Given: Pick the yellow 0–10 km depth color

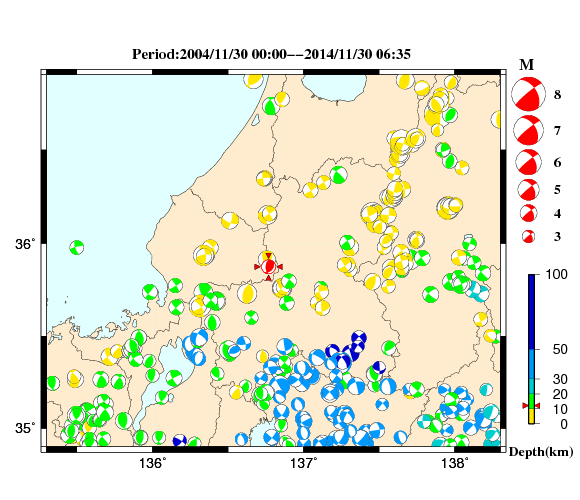Looking at the screenshot, I should coord(532,416).
